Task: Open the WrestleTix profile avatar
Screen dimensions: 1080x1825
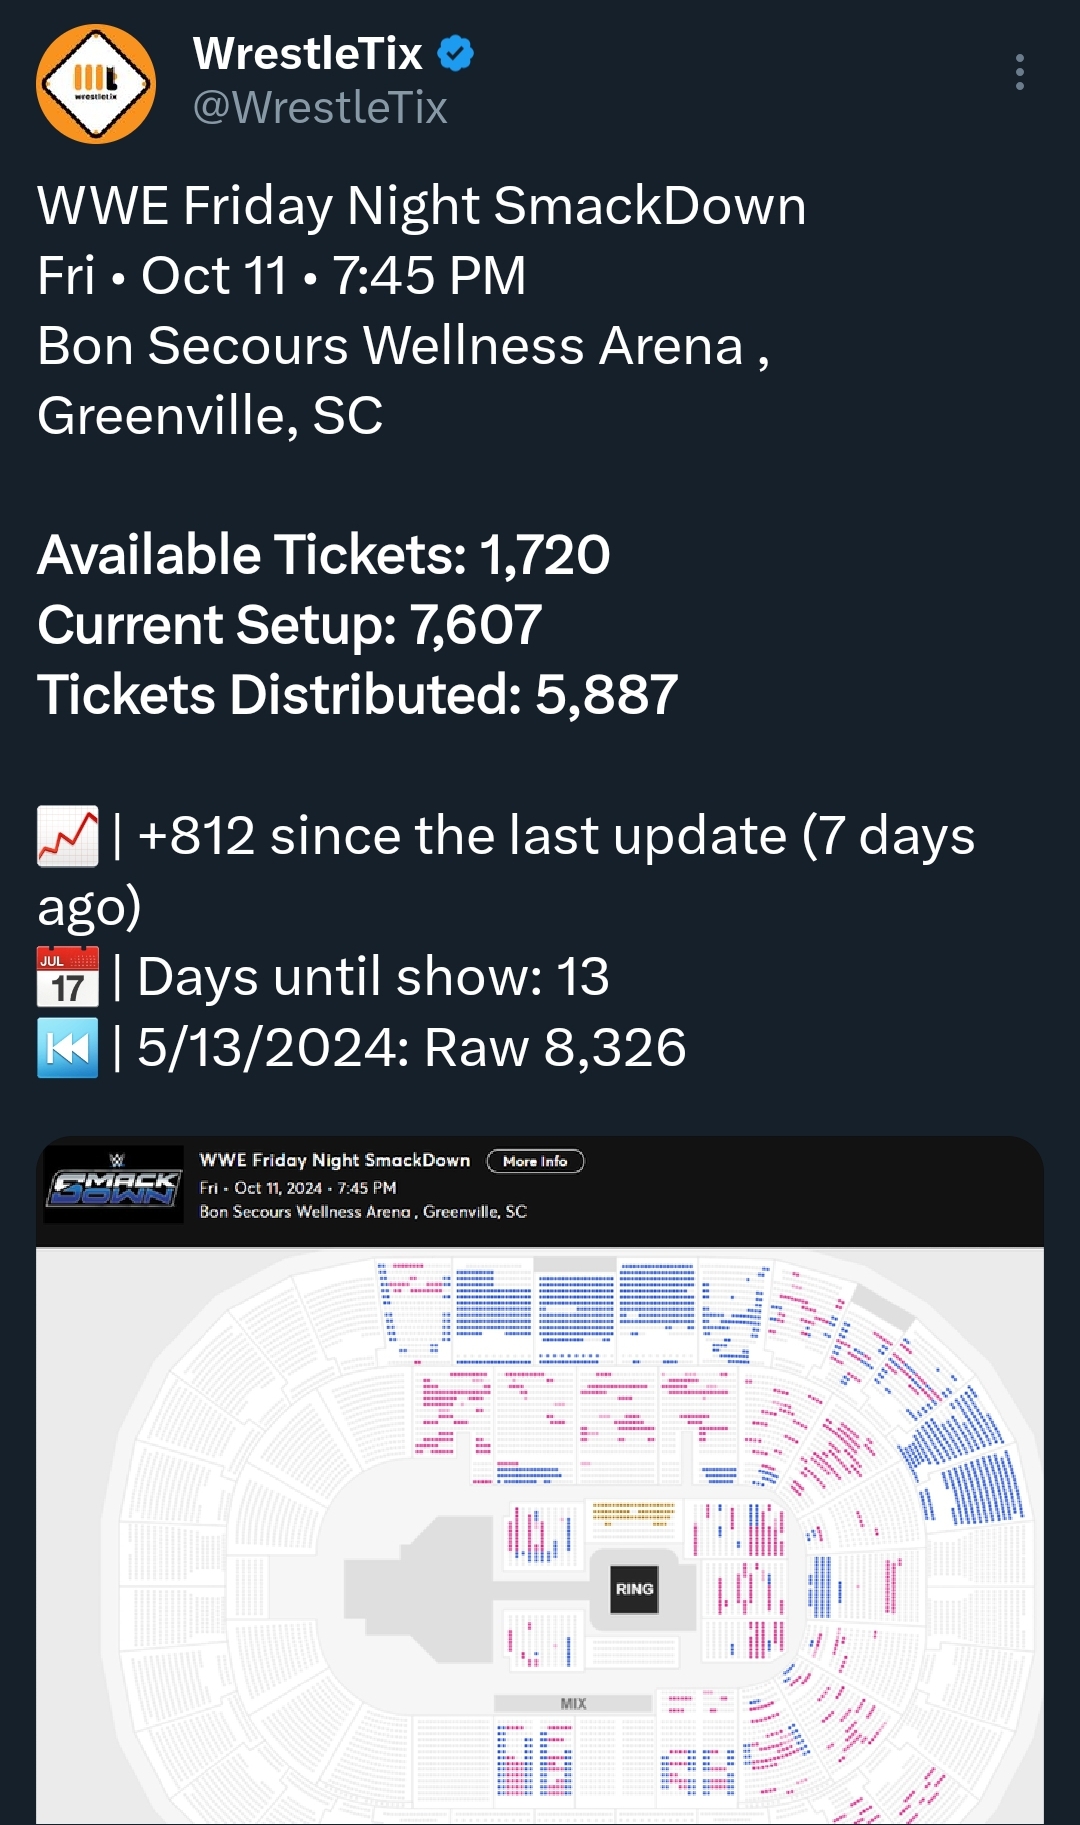Action: point(96,84)
